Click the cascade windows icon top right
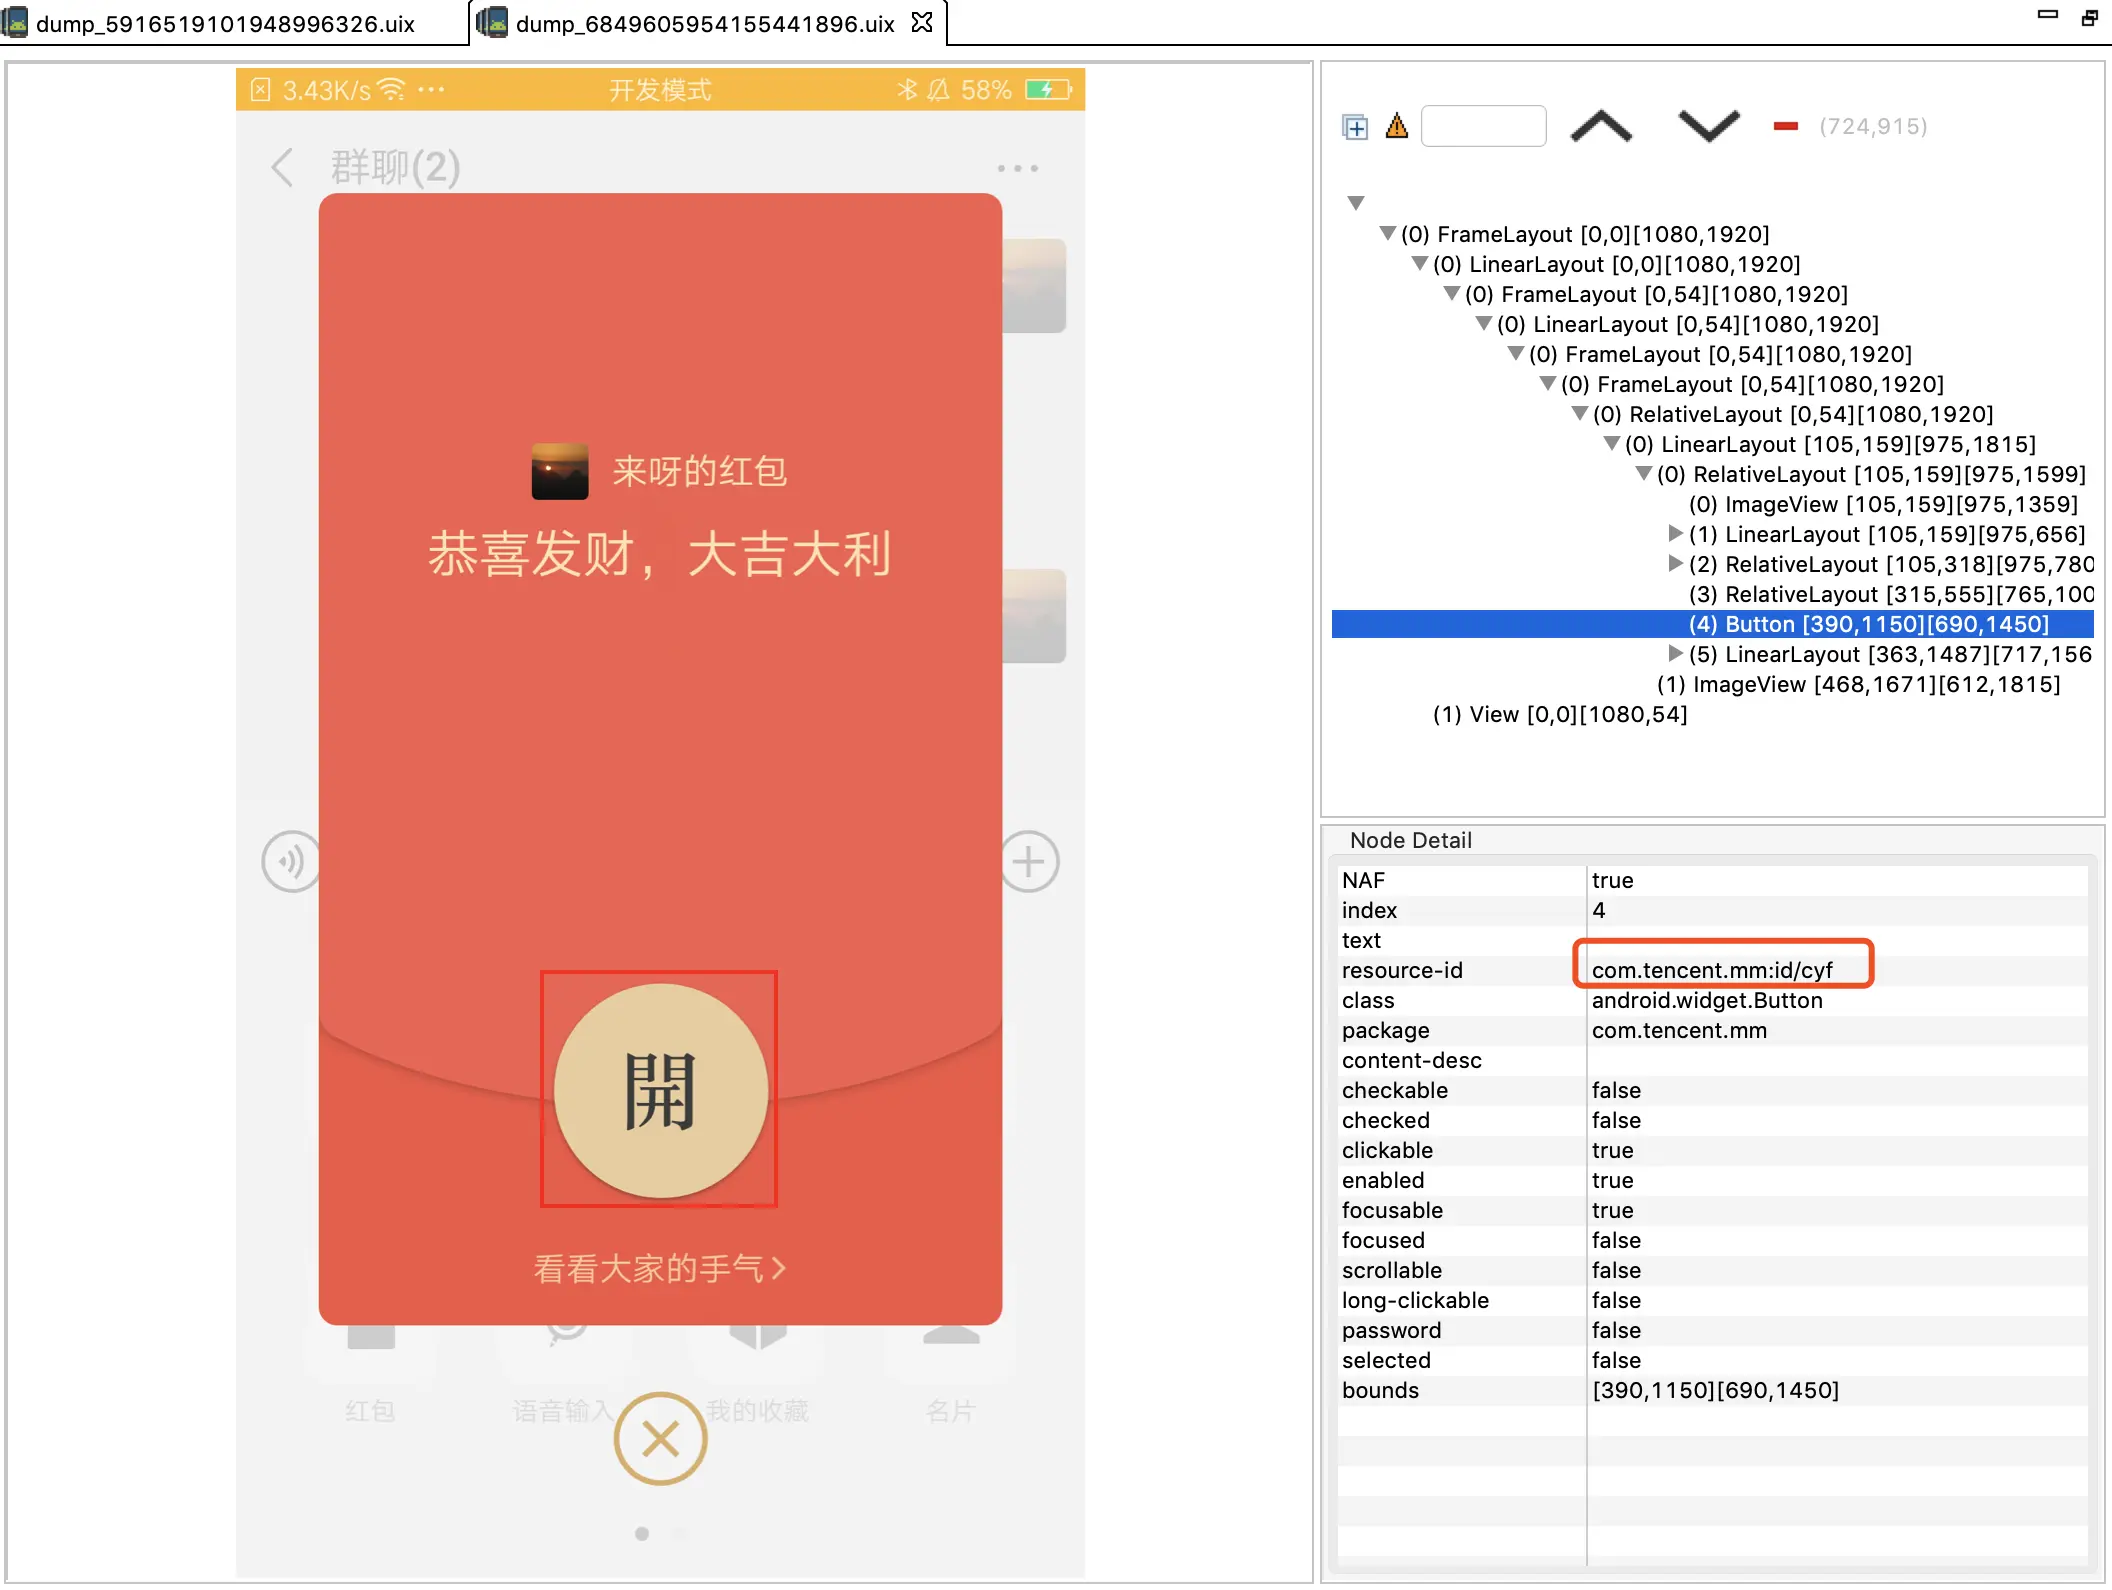Image resolution: width=2112 pixels, height=1590 pixels. pos(2088,18)
